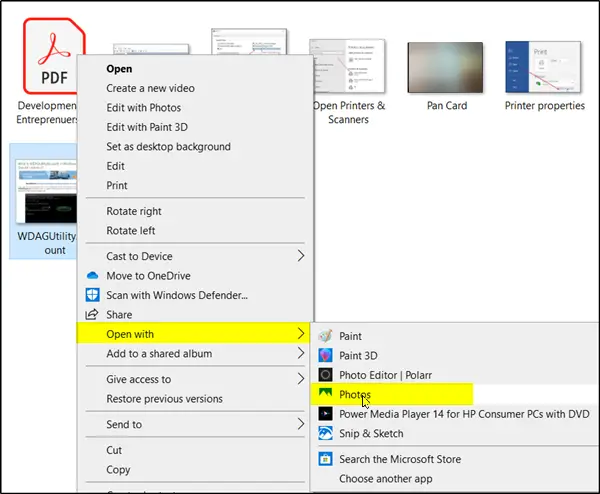Click the Polarr Photo Editor icon

325,375
